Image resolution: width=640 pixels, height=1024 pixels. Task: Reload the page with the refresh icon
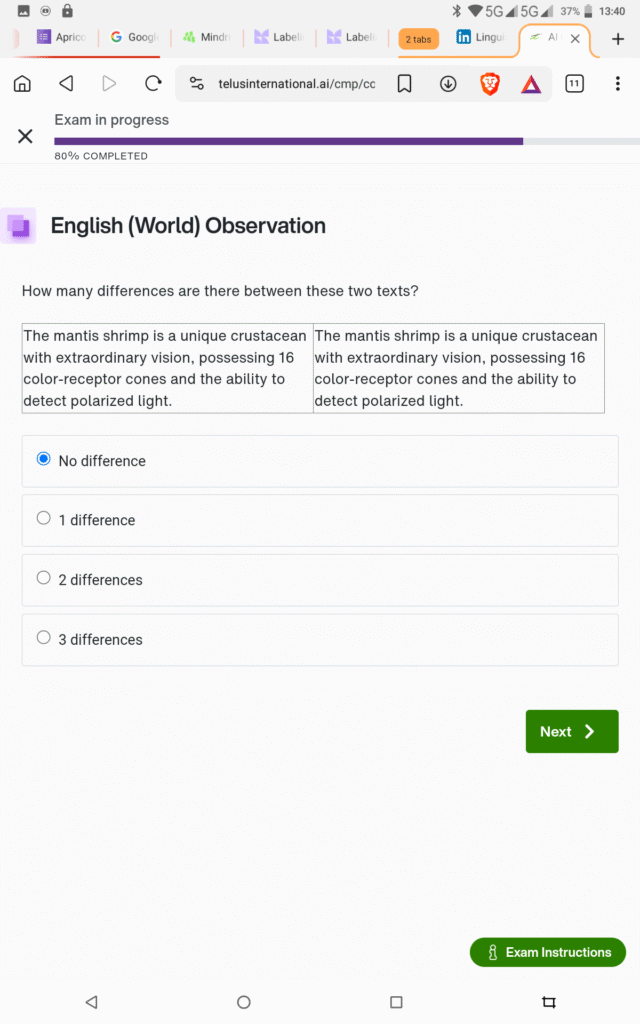153,84
